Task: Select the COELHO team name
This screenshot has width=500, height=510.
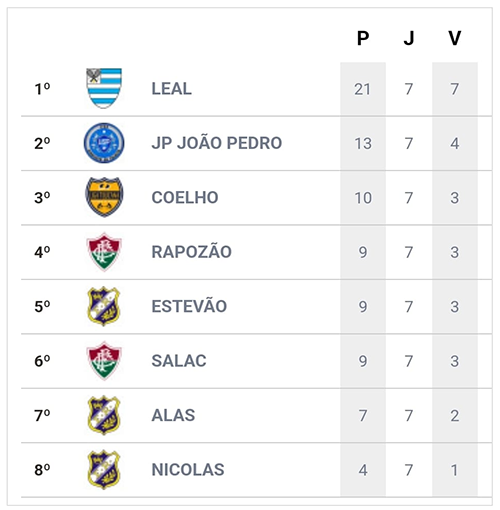Action: 185,197
